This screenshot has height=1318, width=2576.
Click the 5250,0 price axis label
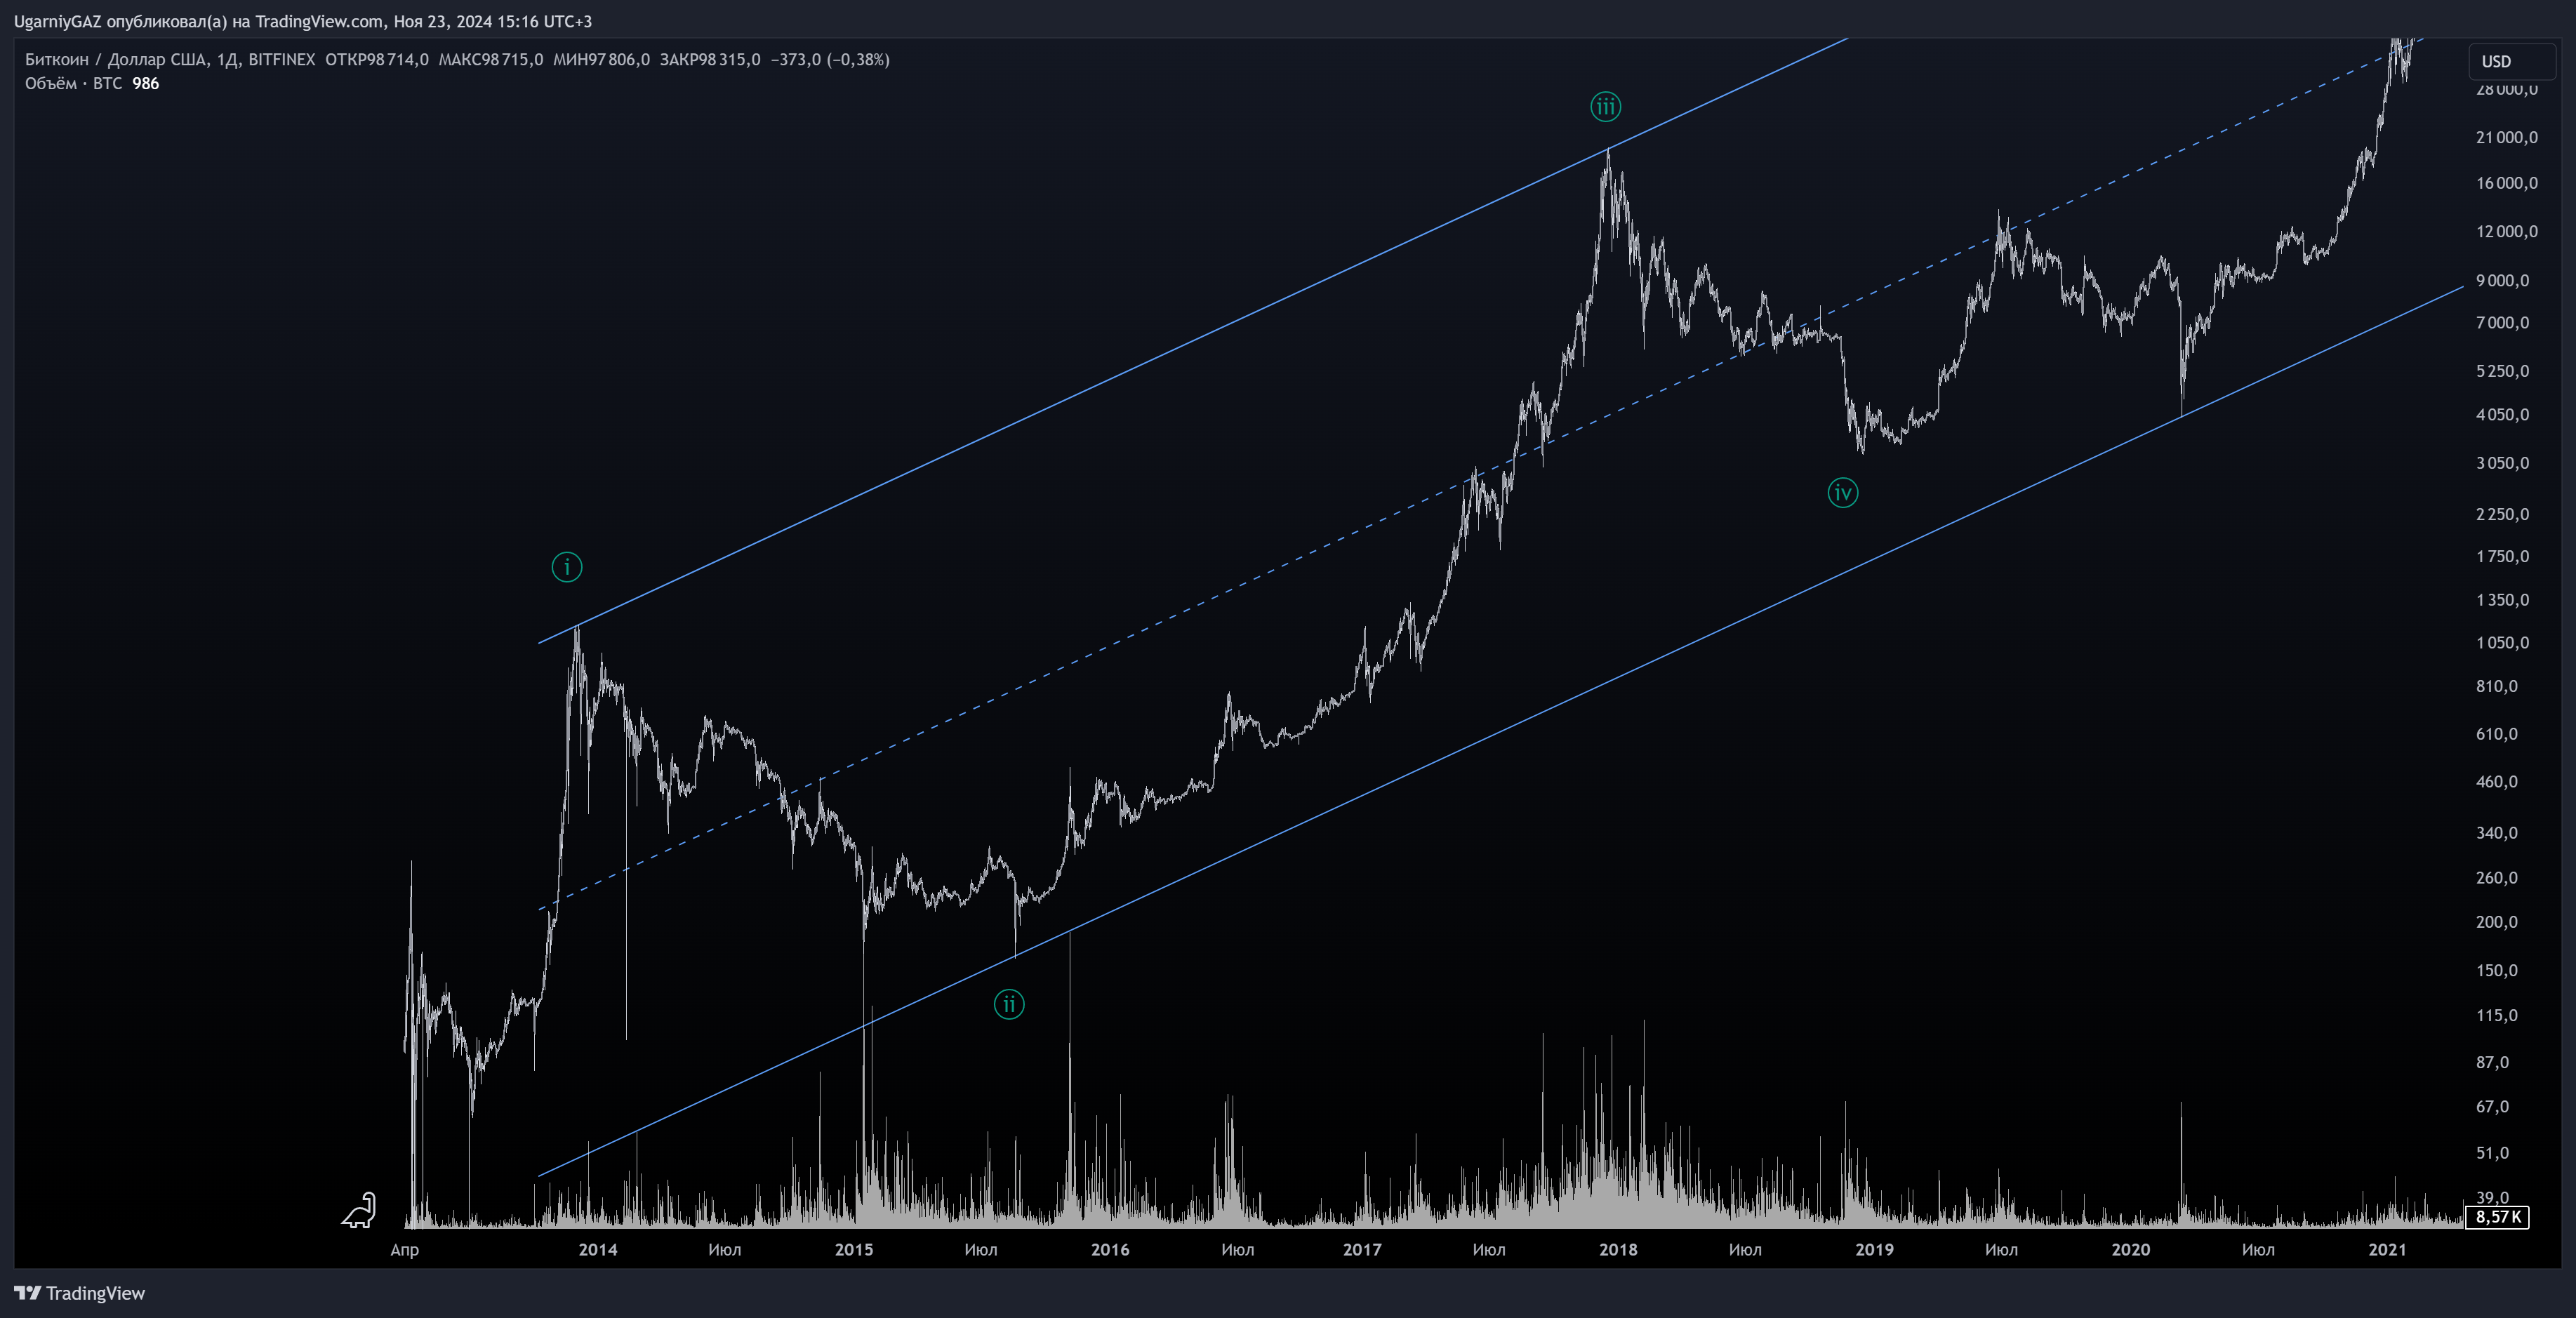click(x=2502, y=371)
